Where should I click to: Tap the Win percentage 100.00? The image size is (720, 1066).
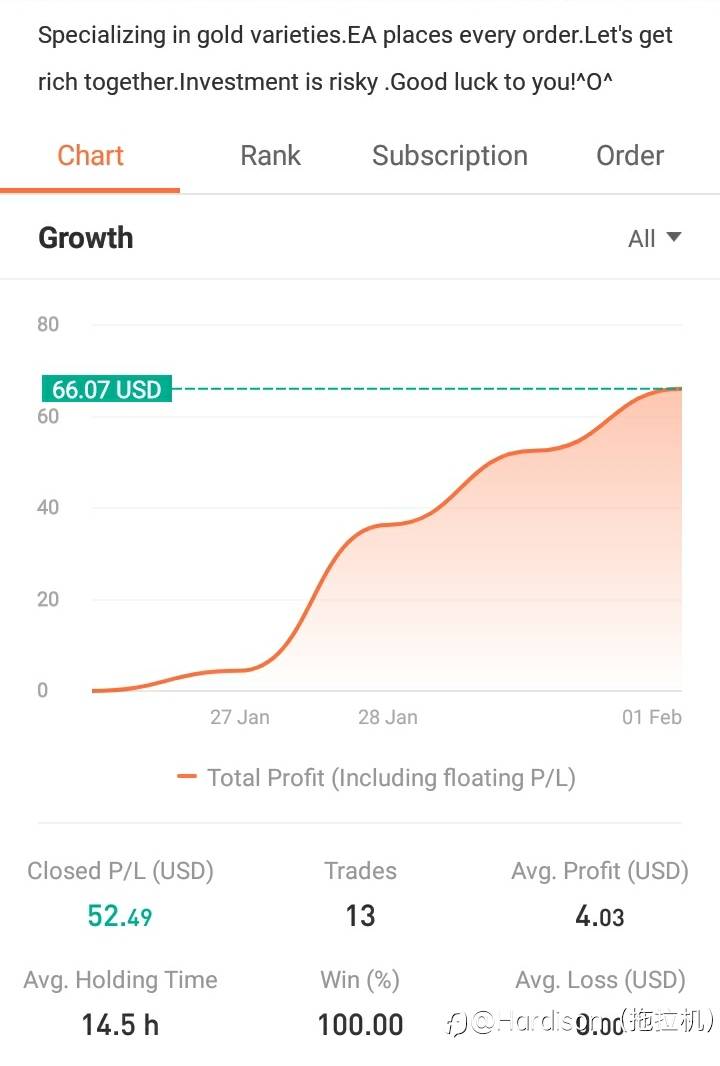pyautogui.click(x=360, y=1025)
